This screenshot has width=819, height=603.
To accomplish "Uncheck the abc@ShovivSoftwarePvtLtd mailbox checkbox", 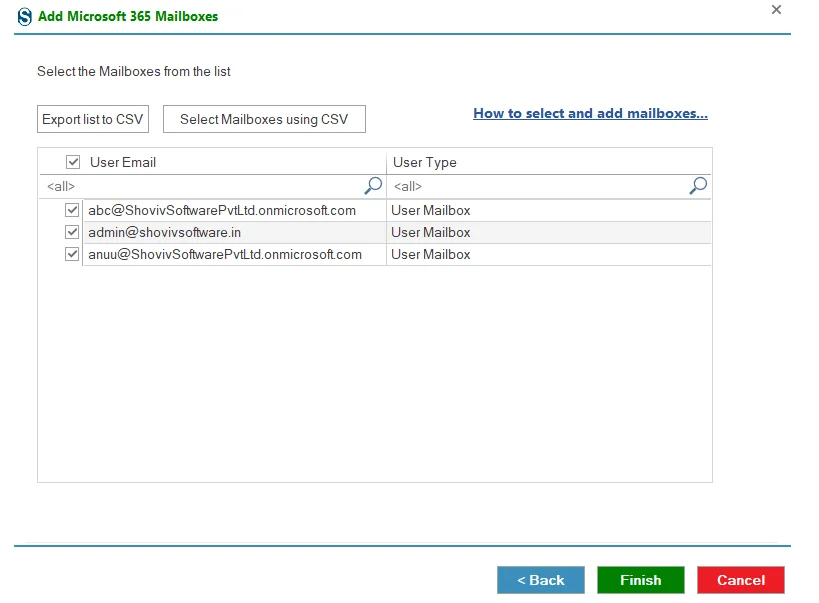I will [72, 210].
